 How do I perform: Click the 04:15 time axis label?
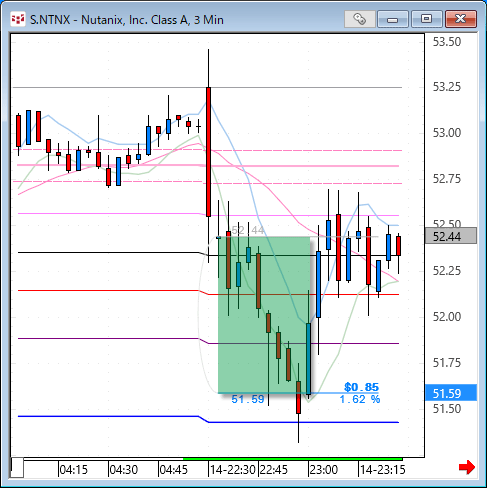[x=74, y=470]
